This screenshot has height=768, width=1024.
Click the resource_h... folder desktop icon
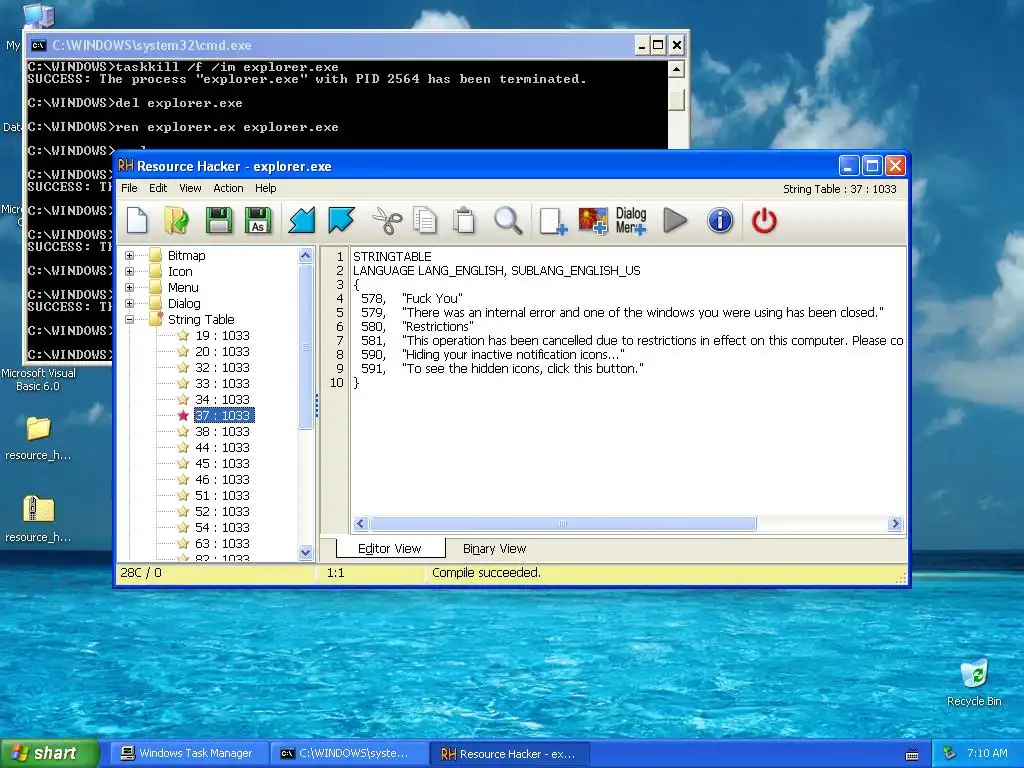(39, 428)
